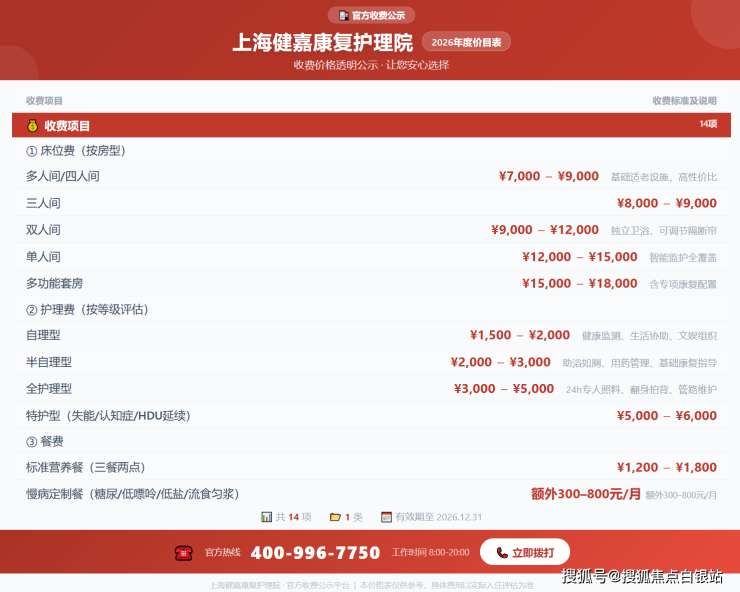Screen dimensions: 740x592
Task: Click the price ¥1,200 – ¥1,800
Action: click(667, 467)
